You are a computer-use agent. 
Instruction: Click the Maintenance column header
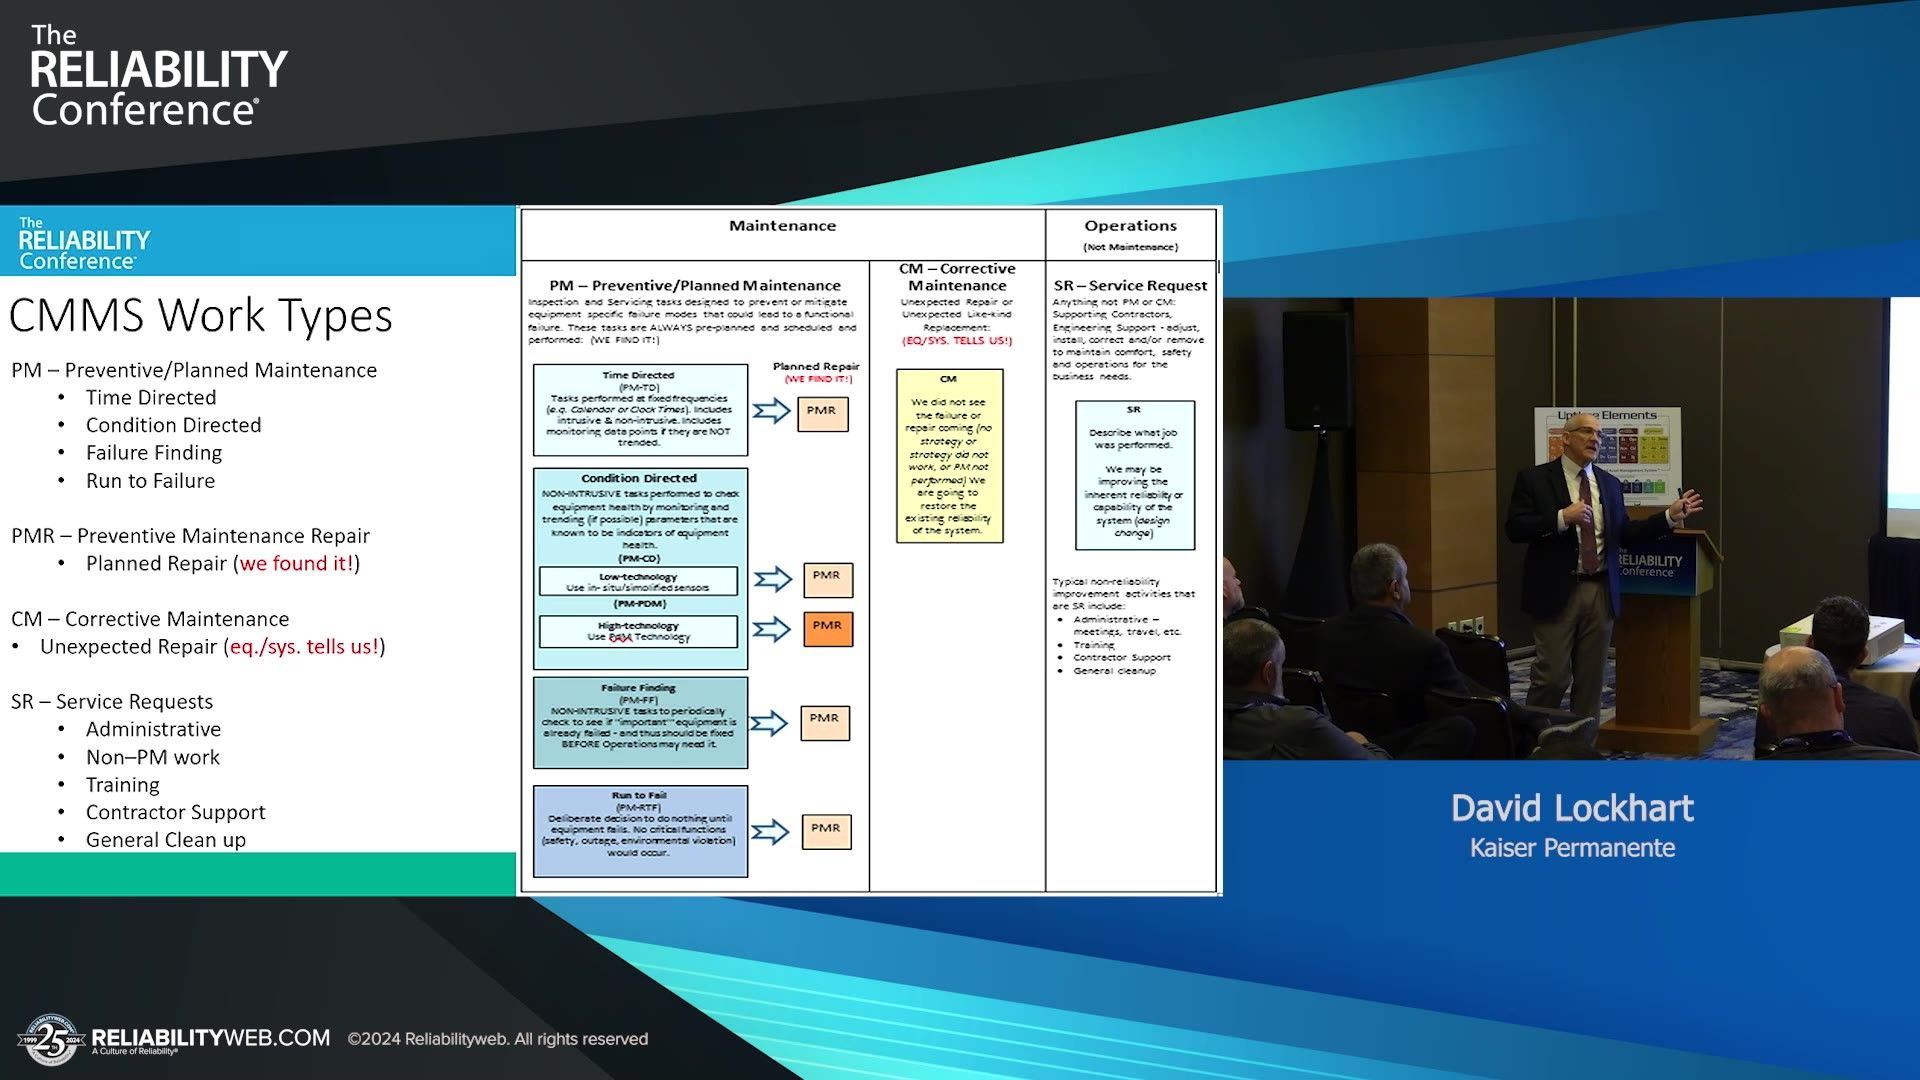pyautogui.click(x=782, y=226)
